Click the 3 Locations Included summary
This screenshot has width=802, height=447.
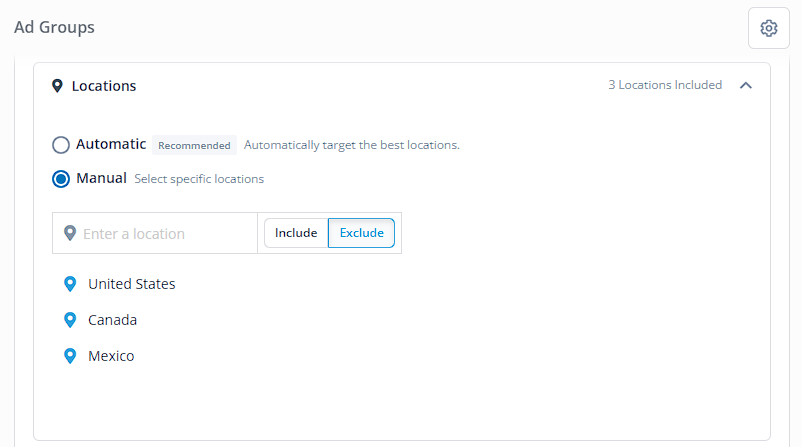(x=665, y=85)
